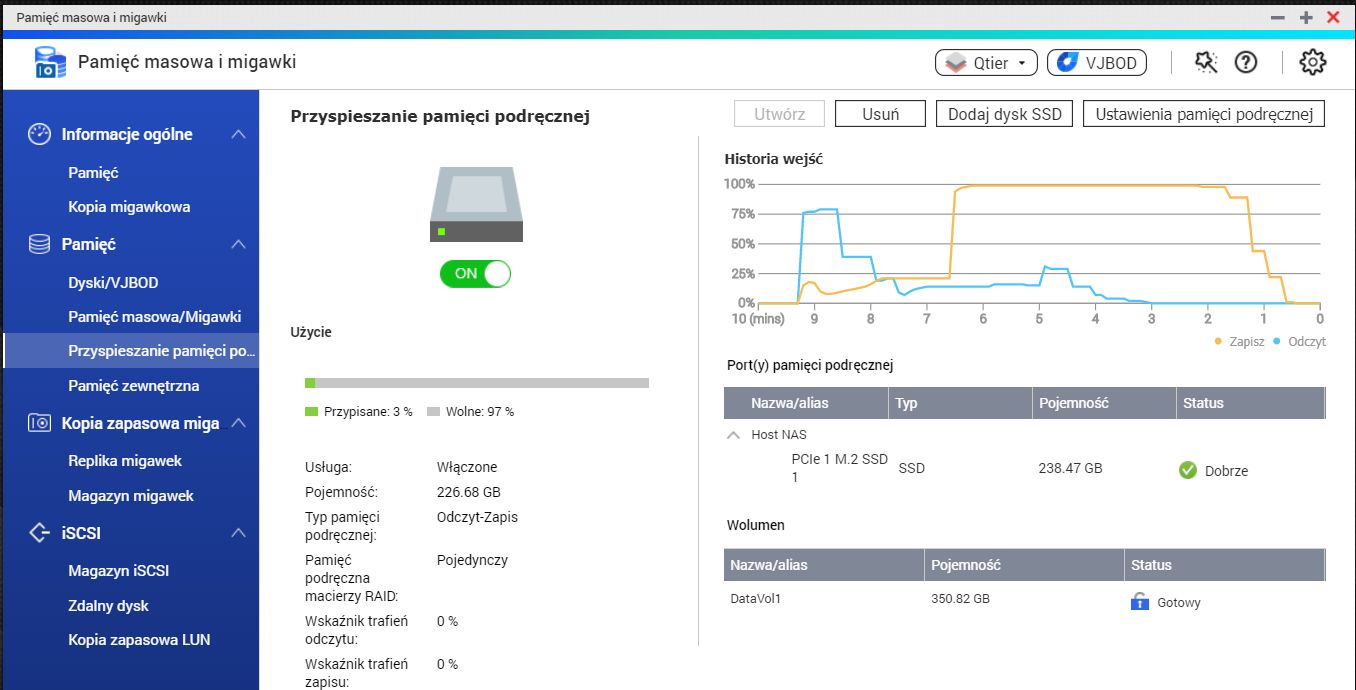Click the 238.47 GB capacity value
Image resolution: width=1356 pixels, height=690 pixels.
pos(1070,468)
